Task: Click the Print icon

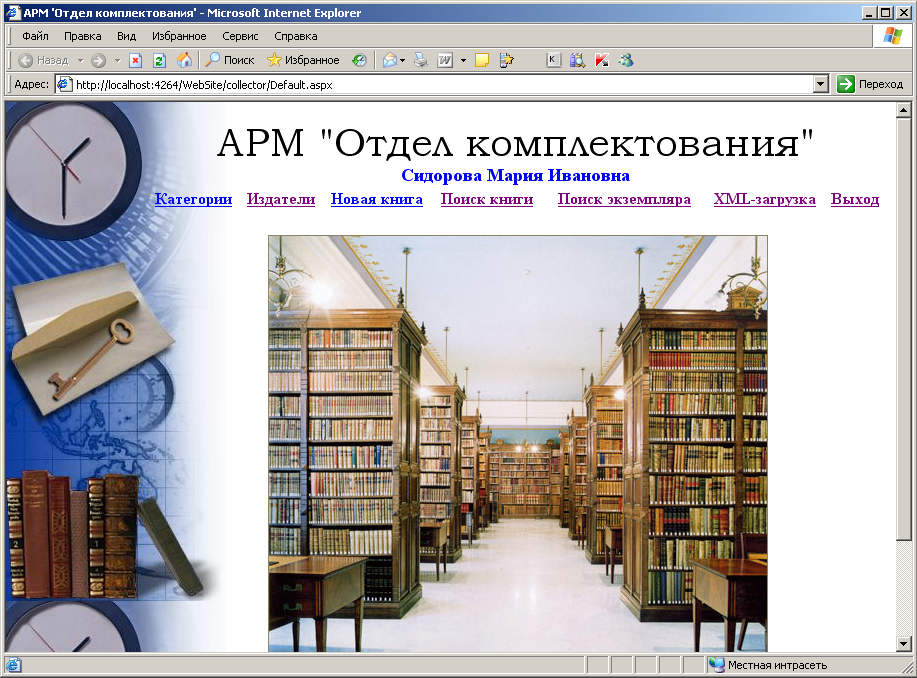Action: click(x=420, y=60)
